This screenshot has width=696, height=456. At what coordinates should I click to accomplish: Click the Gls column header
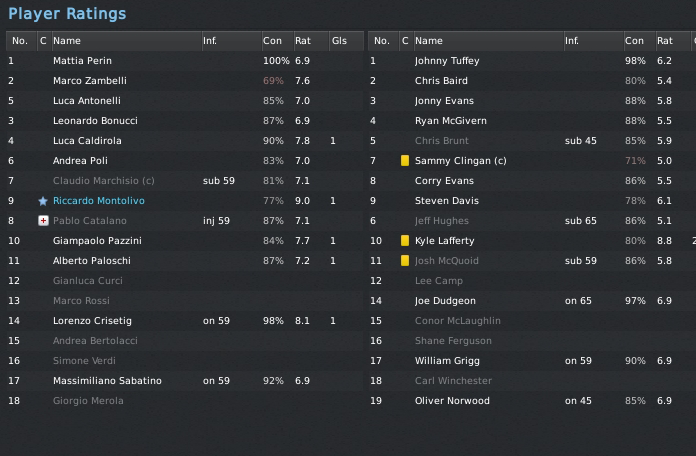[x=340, y=41]
